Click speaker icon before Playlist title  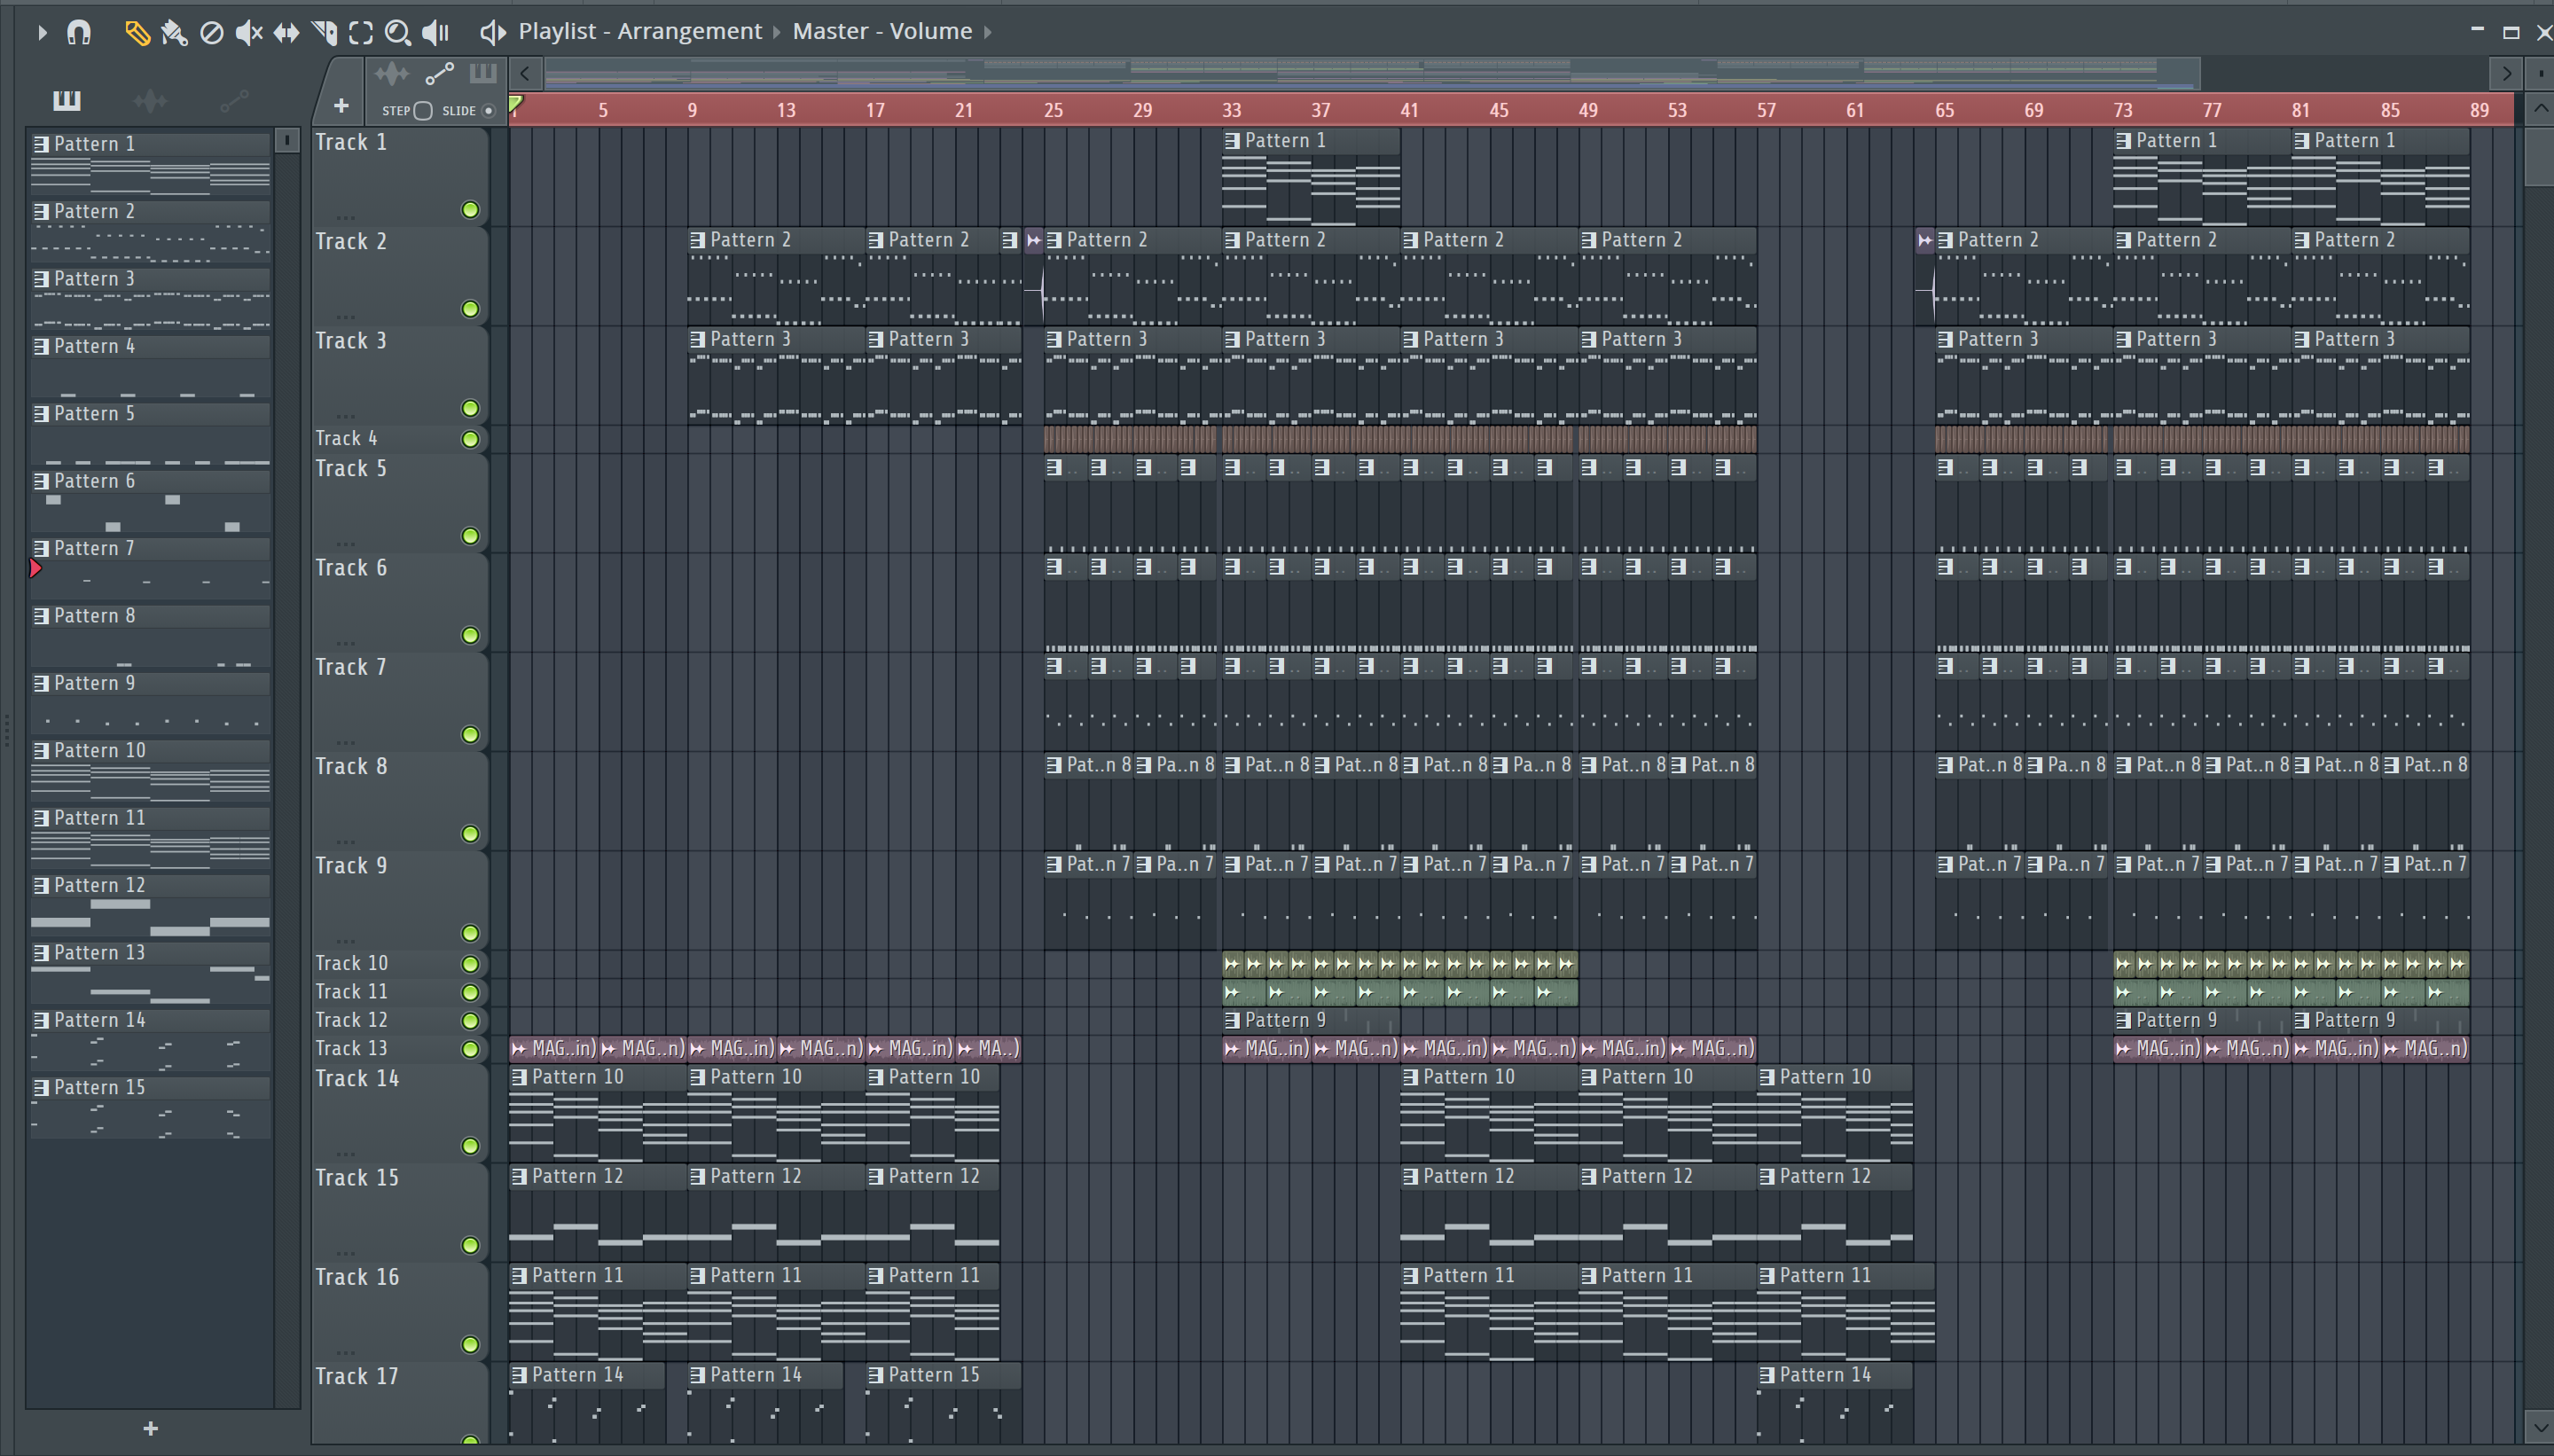(492, 32)
